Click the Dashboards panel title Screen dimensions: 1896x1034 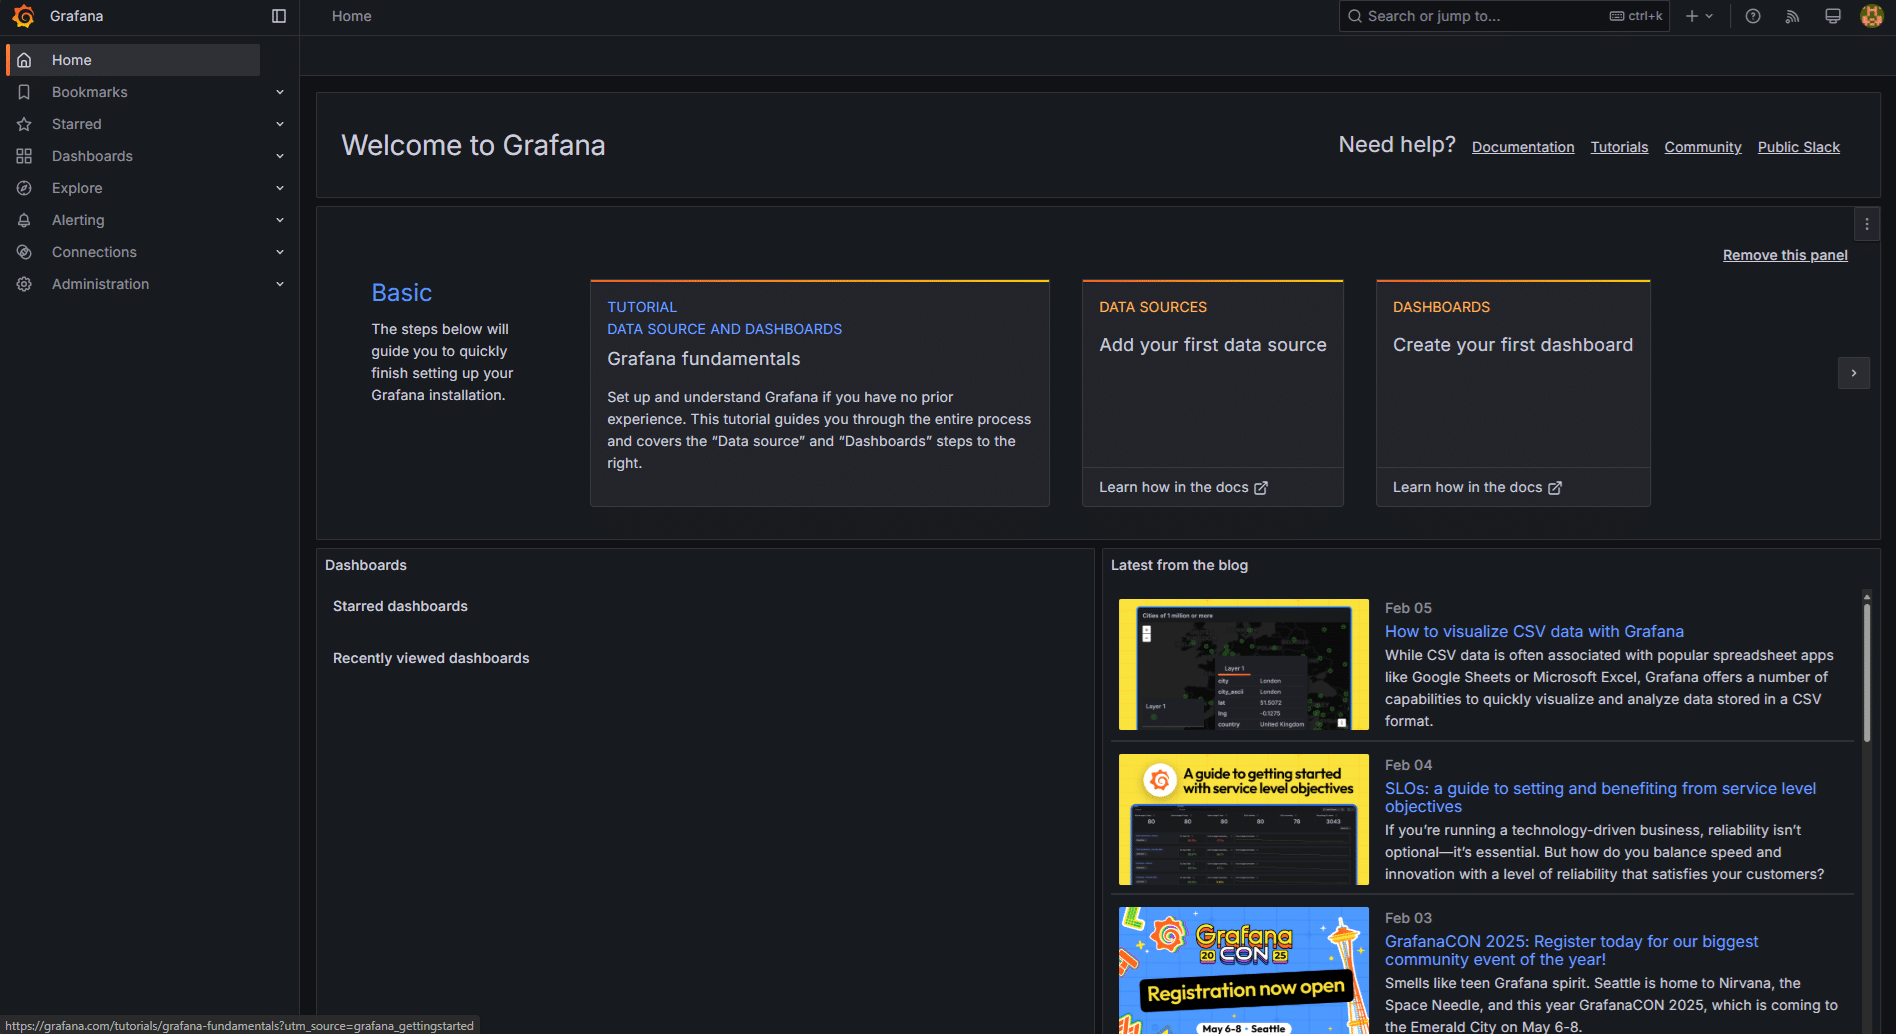[366, 565]
